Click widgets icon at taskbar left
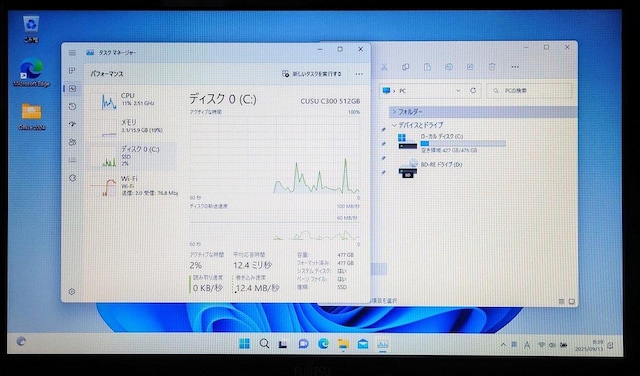This screenshot has height=376, width=640. (x=21, y=341)
